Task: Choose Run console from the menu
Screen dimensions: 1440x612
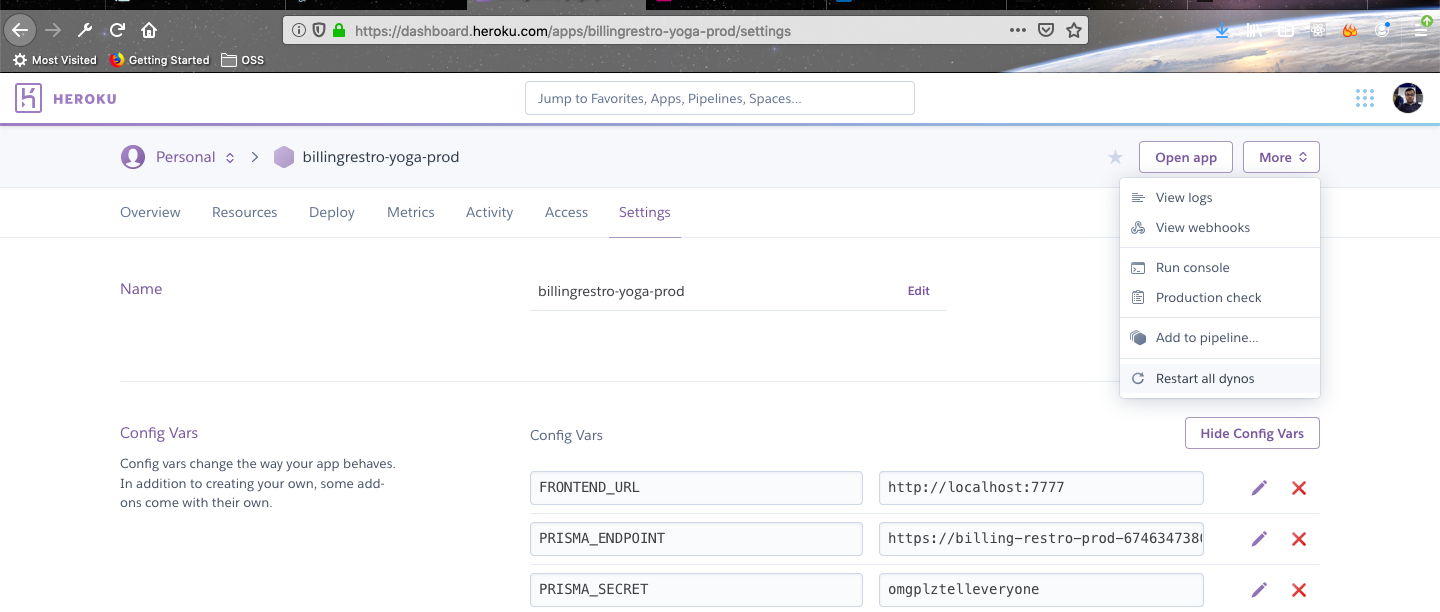Action: (1220, 268)
